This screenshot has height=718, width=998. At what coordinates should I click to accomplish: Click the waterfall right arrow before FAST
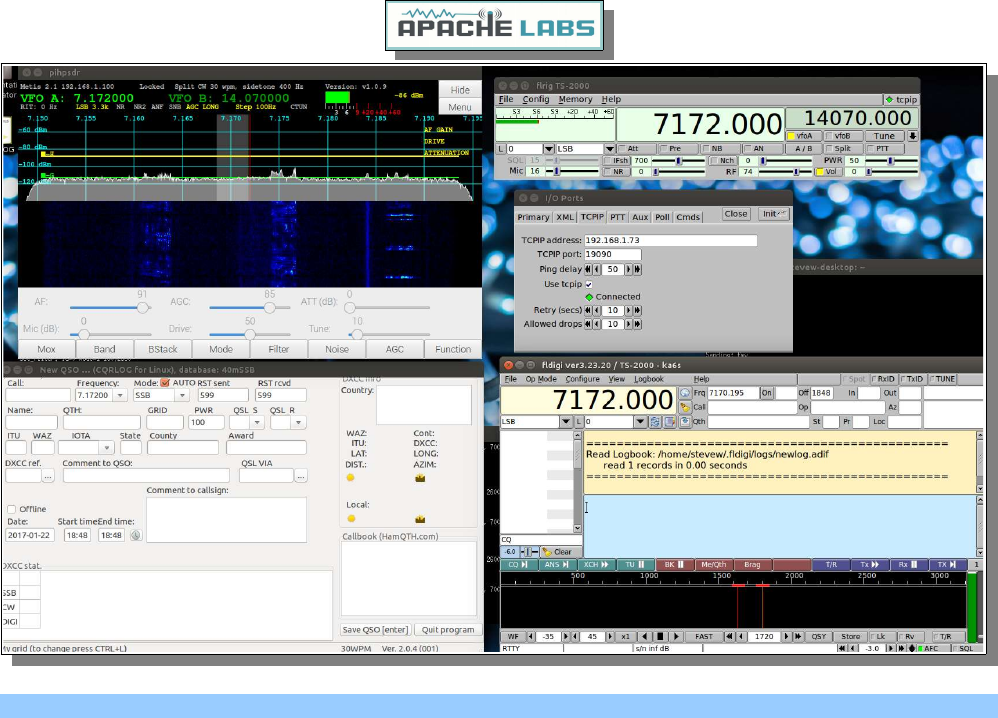[676, 636]
